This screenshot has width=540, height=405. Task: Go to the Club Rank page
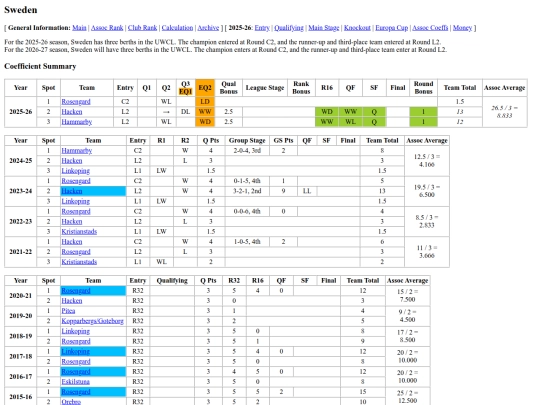tap(142, 28)
